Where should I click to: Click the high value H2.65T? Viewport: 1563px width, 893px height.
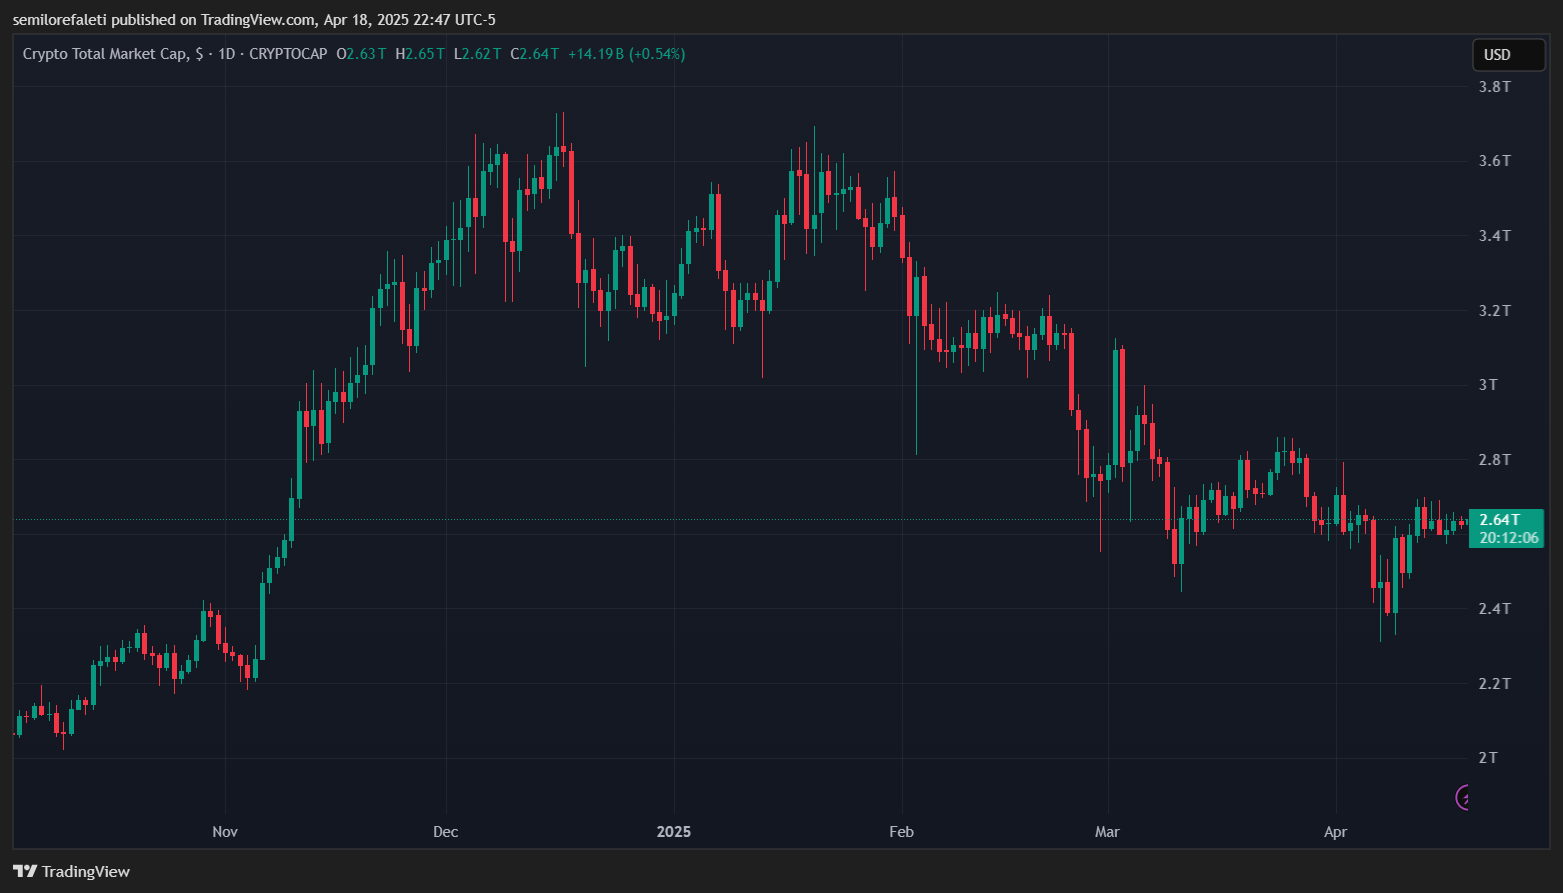420,54
